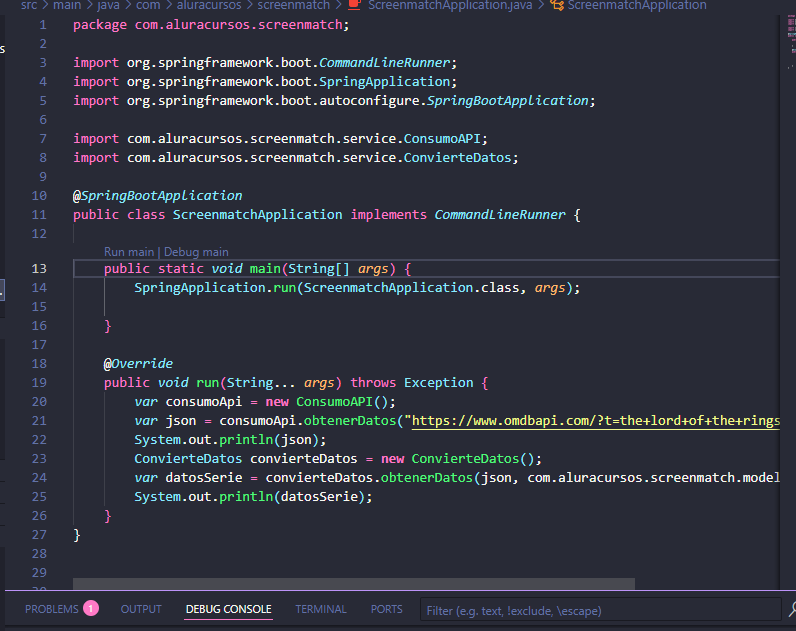Open the ScreenmatchApplication.java breadcrumb segment
This screenshot has width=796, height=631.
[450, 5]
